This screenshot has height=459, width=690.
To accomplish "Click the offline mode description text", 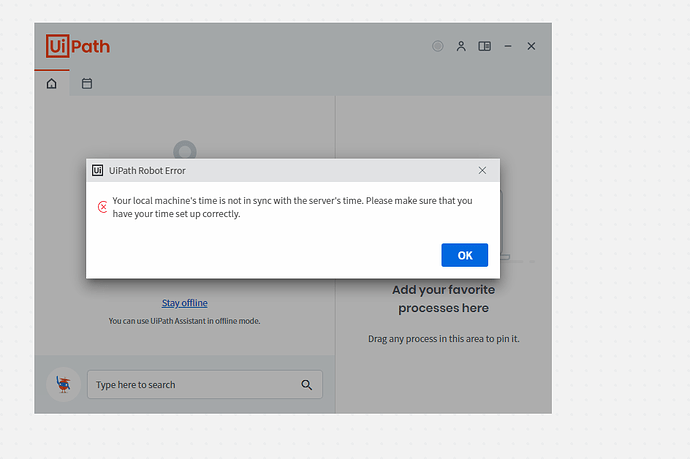I will click(x=185, y=321).
